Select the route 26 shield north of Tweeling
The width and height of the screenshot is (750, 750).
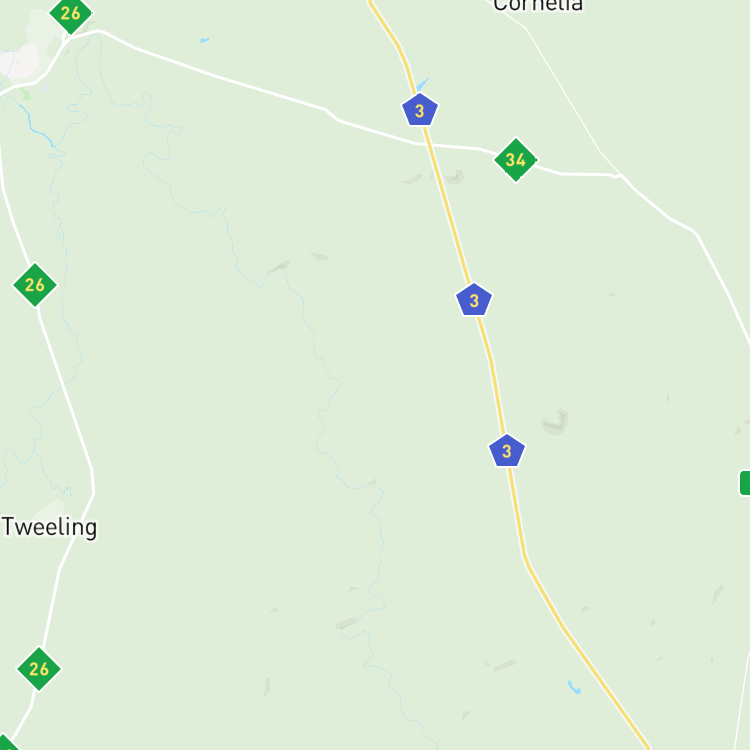point(35,285)
